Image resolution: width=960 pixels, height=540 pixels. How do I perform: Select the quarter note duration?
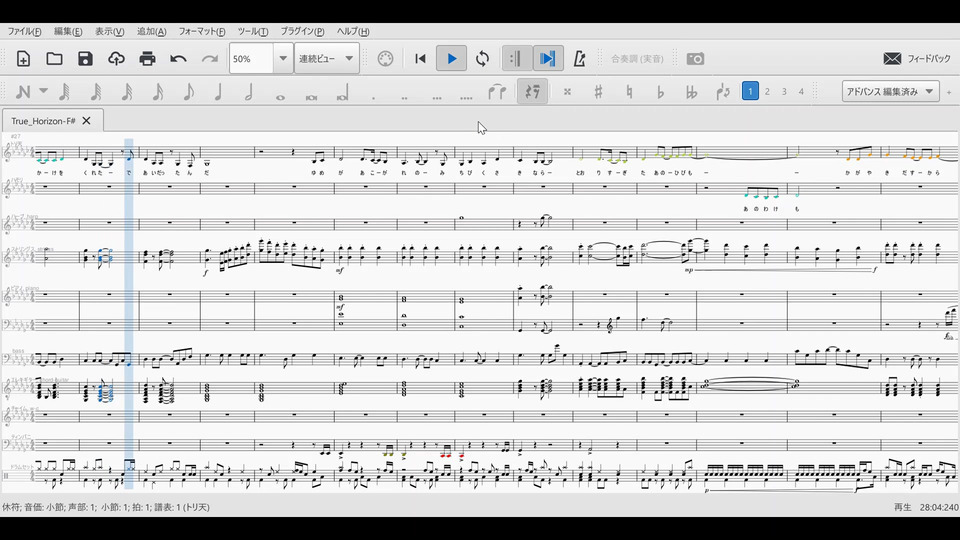218,92
